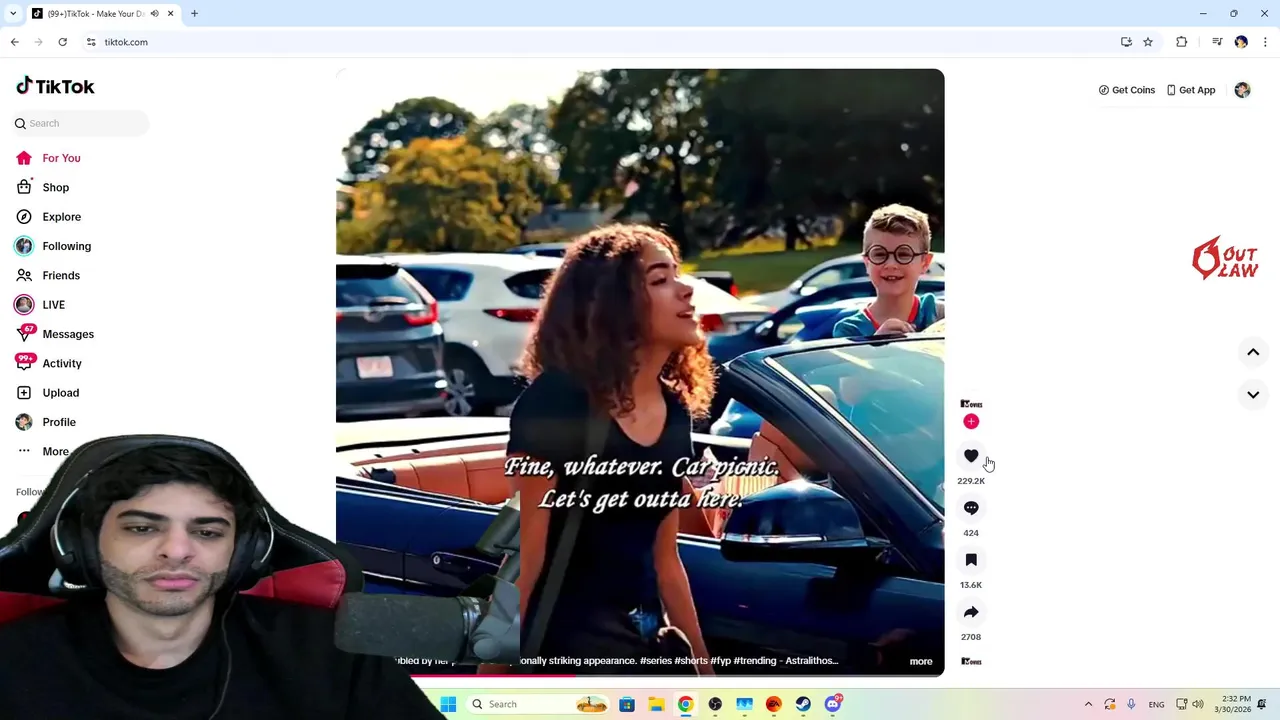
Task: Open Chrome from the taskbar
Action: click(x=685, y=704)
